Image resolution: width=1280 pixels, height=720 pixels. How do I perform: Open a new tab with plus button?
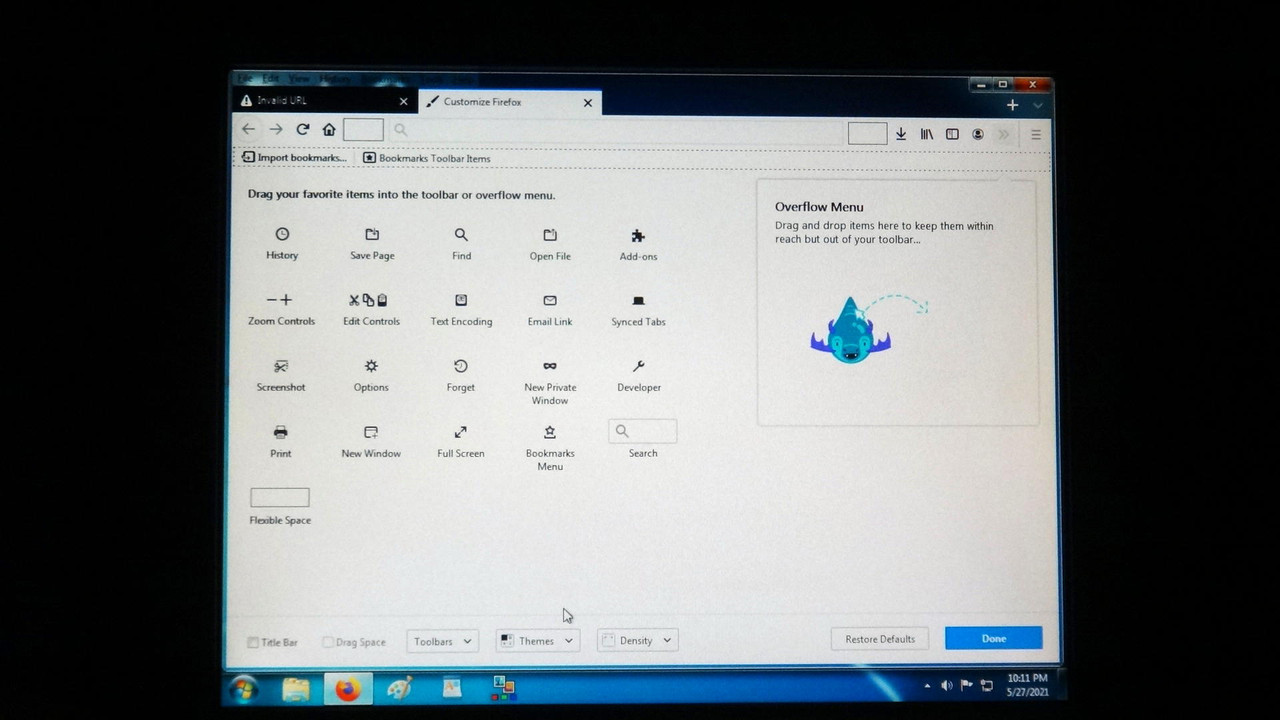pyautogui.click(x=1012, y=105)
